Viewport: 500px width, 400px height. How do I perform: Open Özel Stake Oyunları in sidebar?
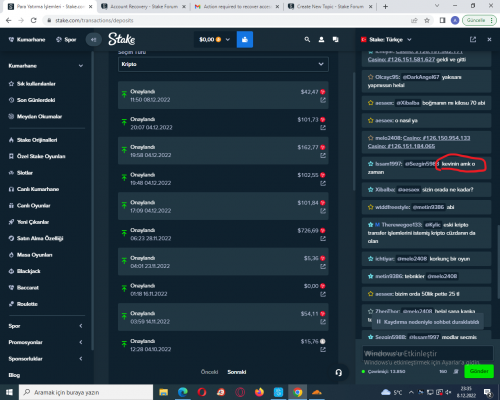pyautogui.click(x=37, y=156)
